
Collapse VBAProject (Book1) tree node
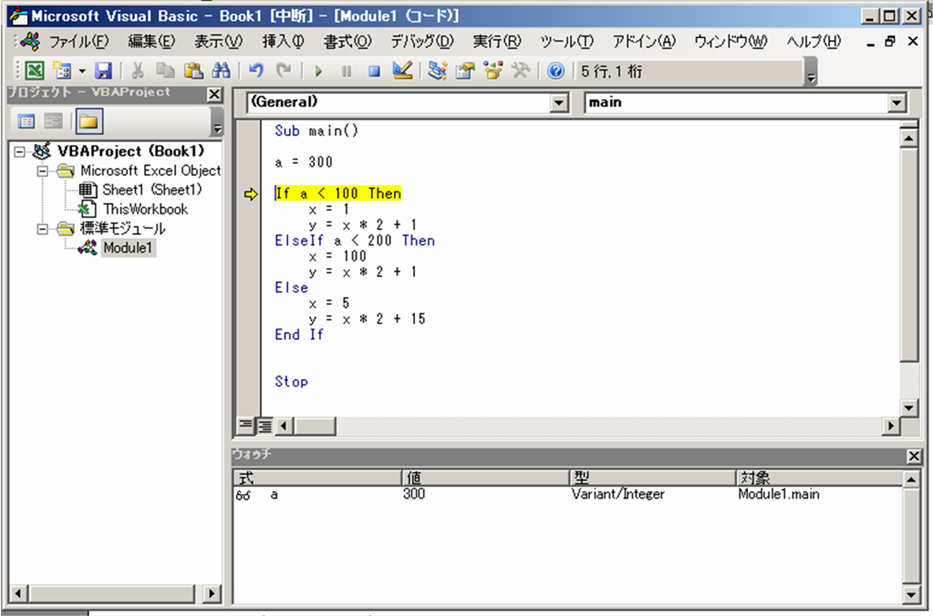(20, 152)
